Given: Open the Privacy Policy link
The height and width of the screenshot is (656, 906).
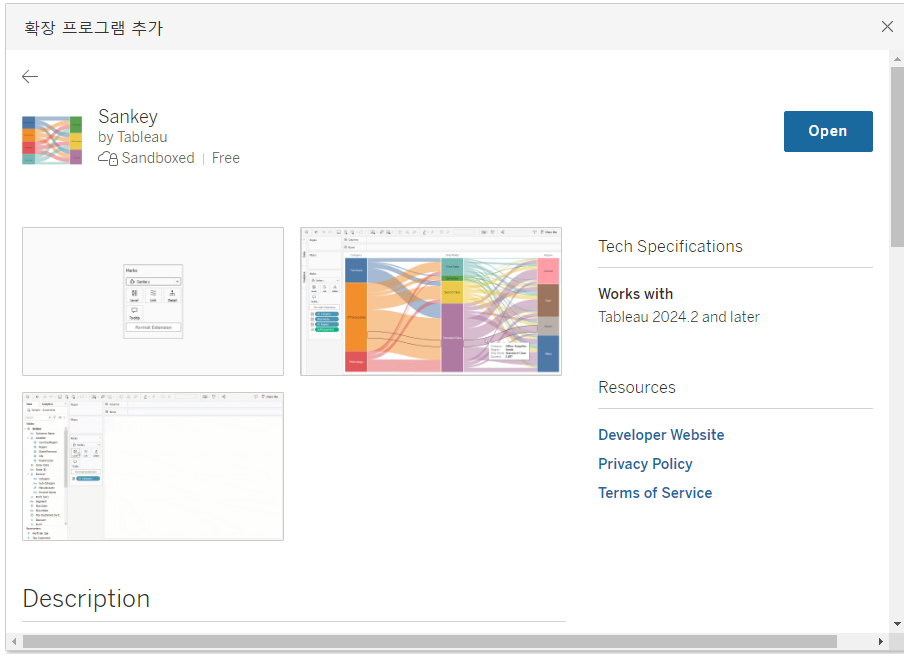Looking at the screenshot, I should [645, 464].
